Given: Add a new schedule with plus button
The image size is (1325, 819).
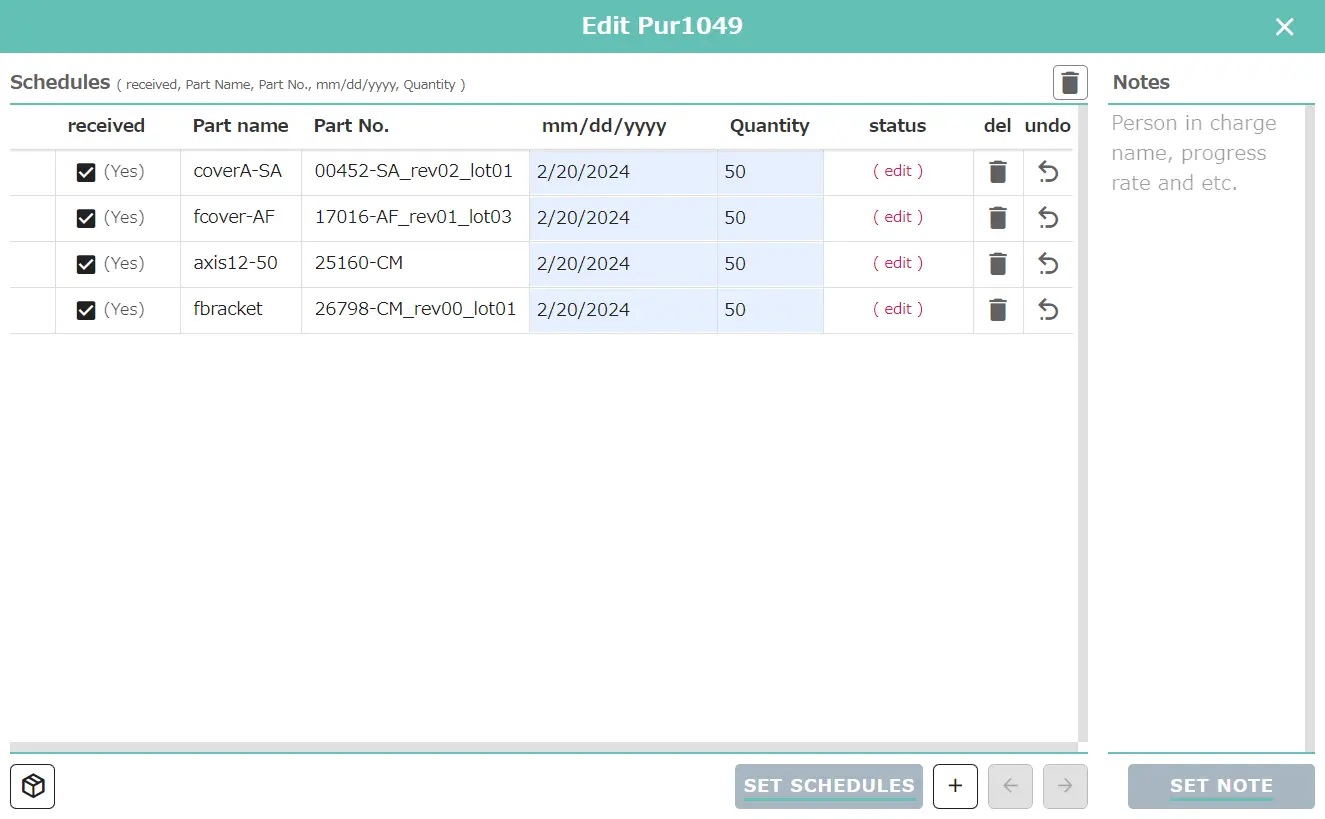Looking at the screenshot, I should click(x=955, y=786).
